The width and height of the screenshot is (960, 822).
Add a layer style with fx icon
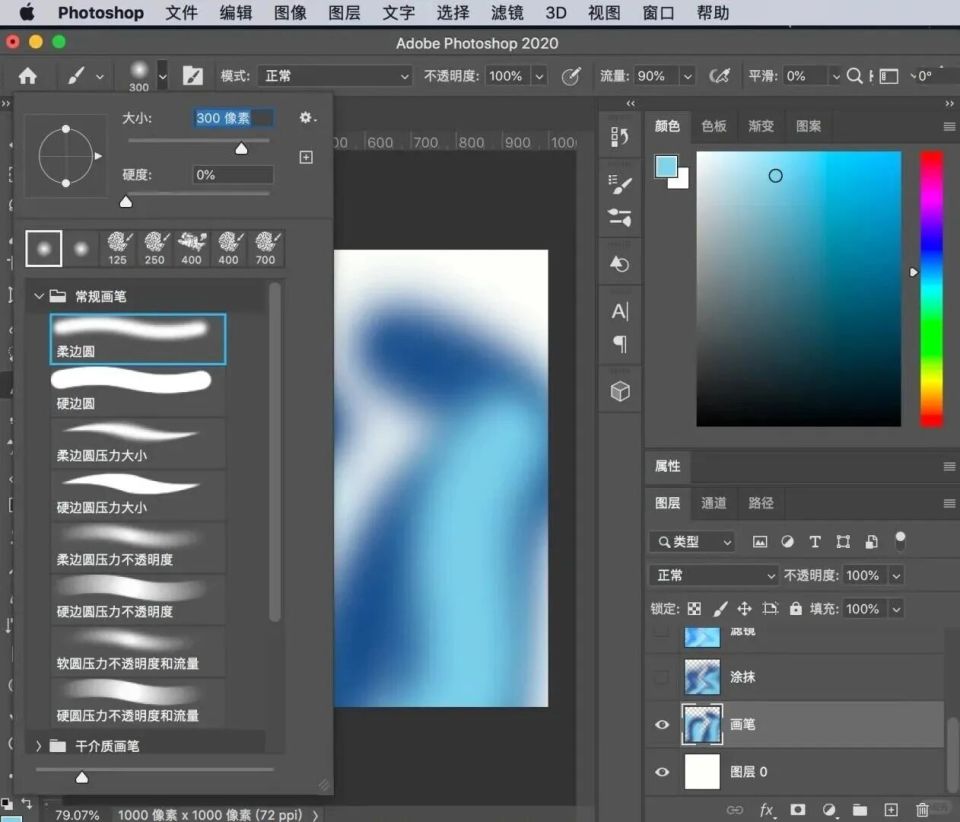point(767,809)
